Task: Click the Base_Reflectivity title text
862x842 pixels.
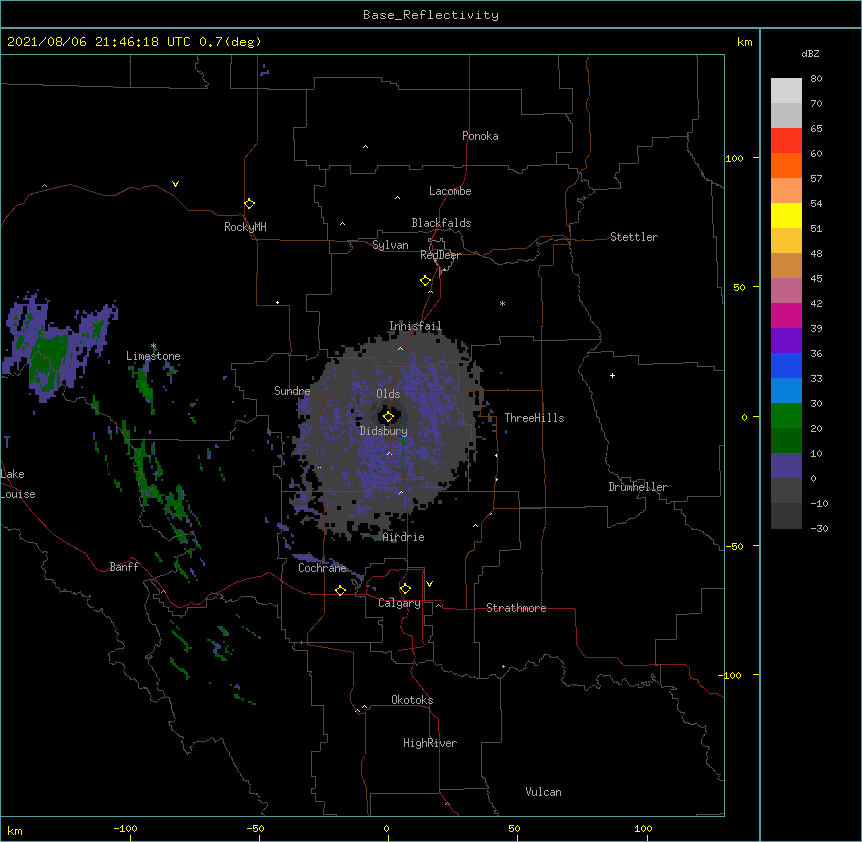Action: pyautogui.click(x=431, y=15)
